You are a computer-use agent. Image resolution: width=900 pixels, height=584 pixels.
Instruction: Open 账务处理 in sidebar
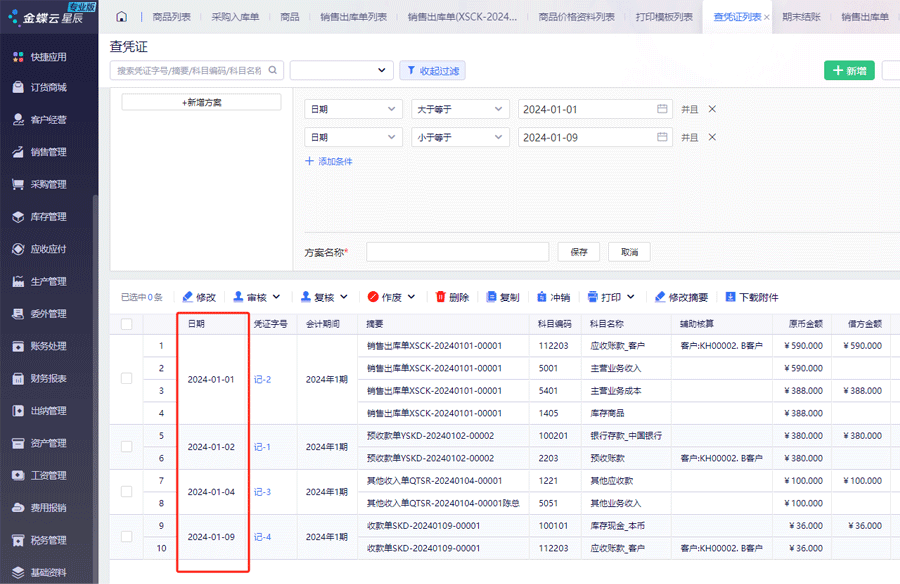point(40,346)
